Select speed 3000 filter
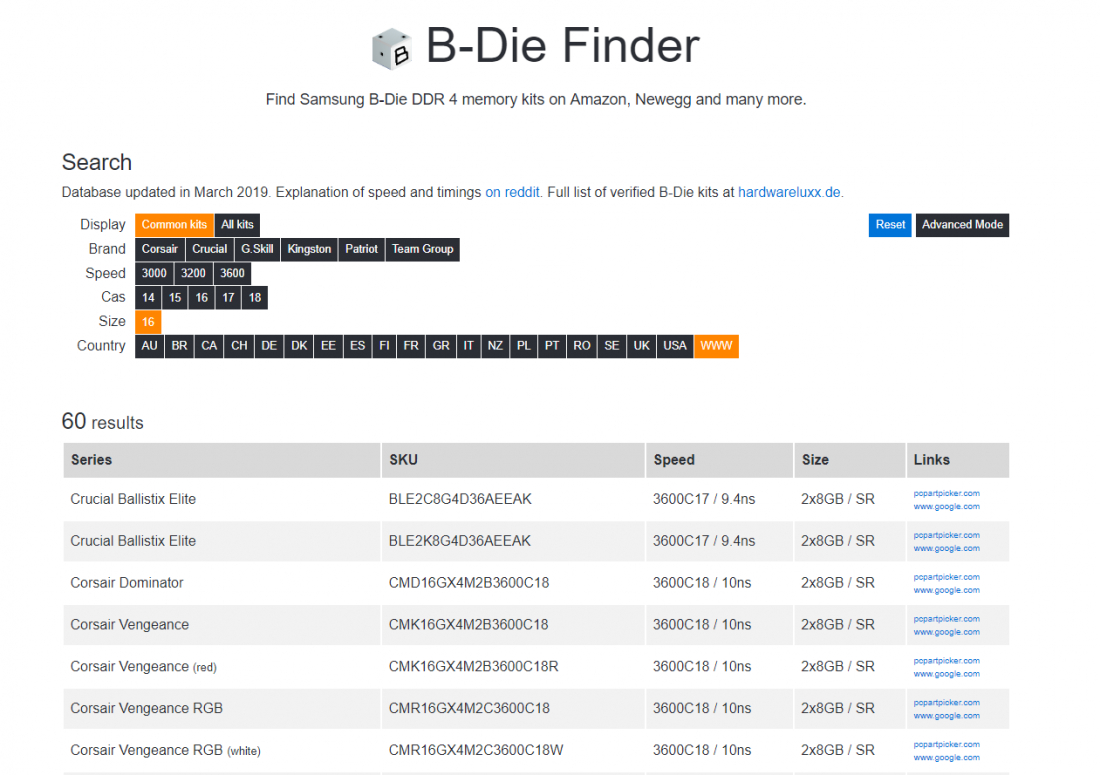This screenshot has width=1100, height=775. click(154, 274)
